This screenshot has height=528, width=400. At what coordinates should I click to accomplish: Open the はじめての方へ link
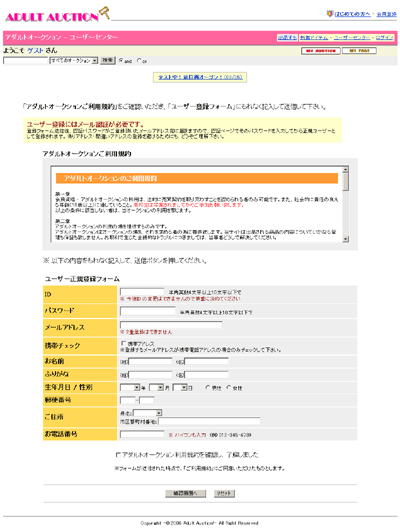(353, 14)
